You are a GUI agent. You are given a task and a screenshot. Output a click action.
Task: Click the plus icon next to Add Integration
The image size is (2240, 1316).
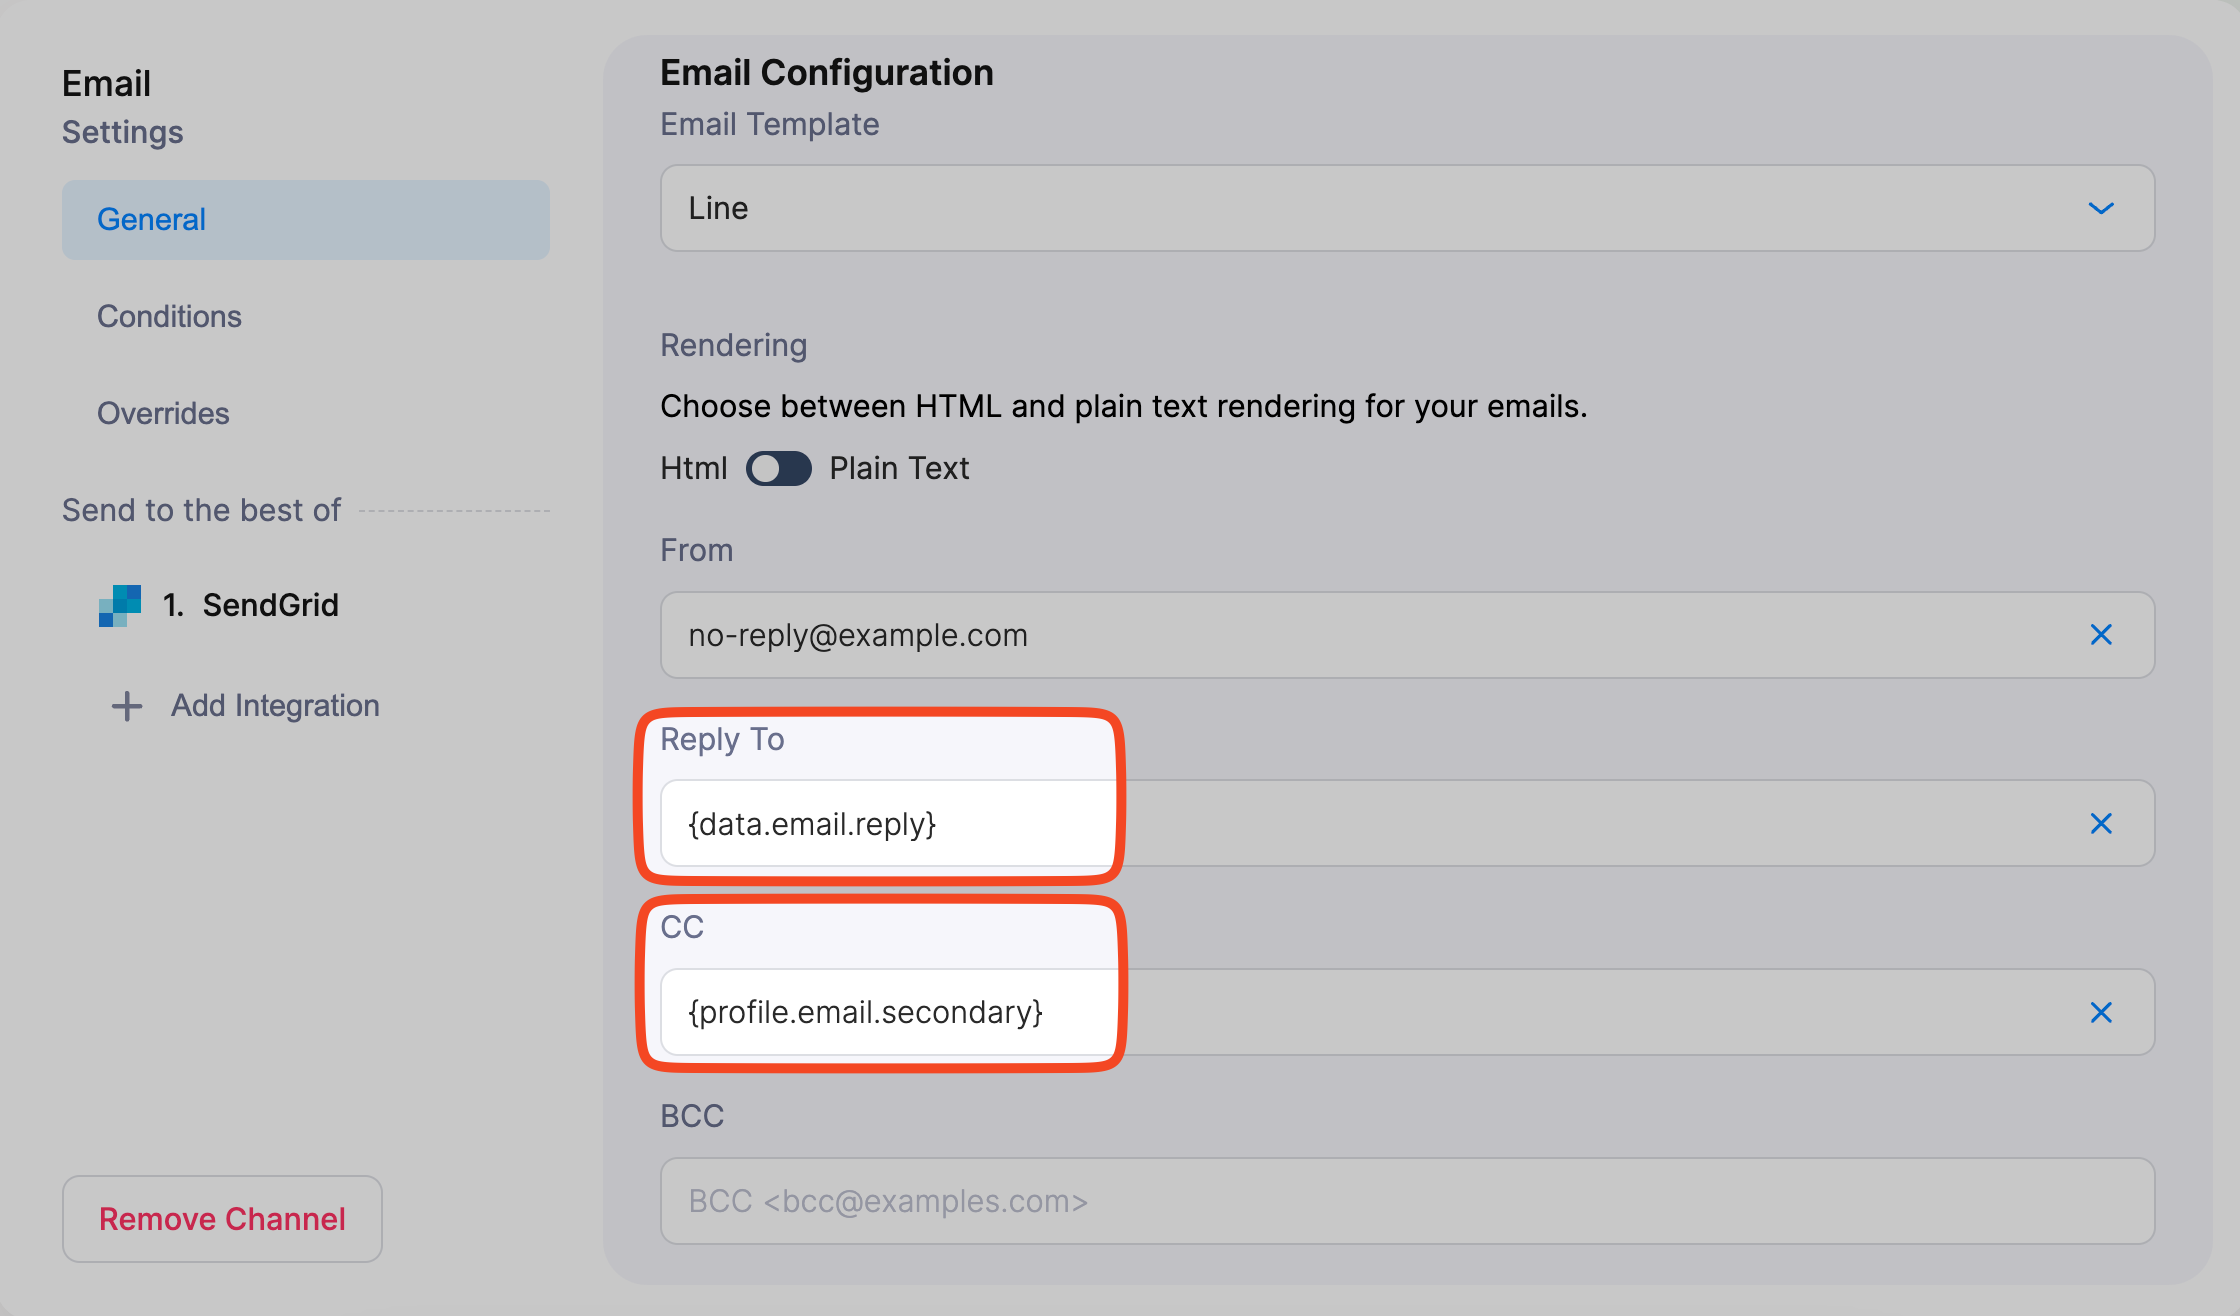125,705
